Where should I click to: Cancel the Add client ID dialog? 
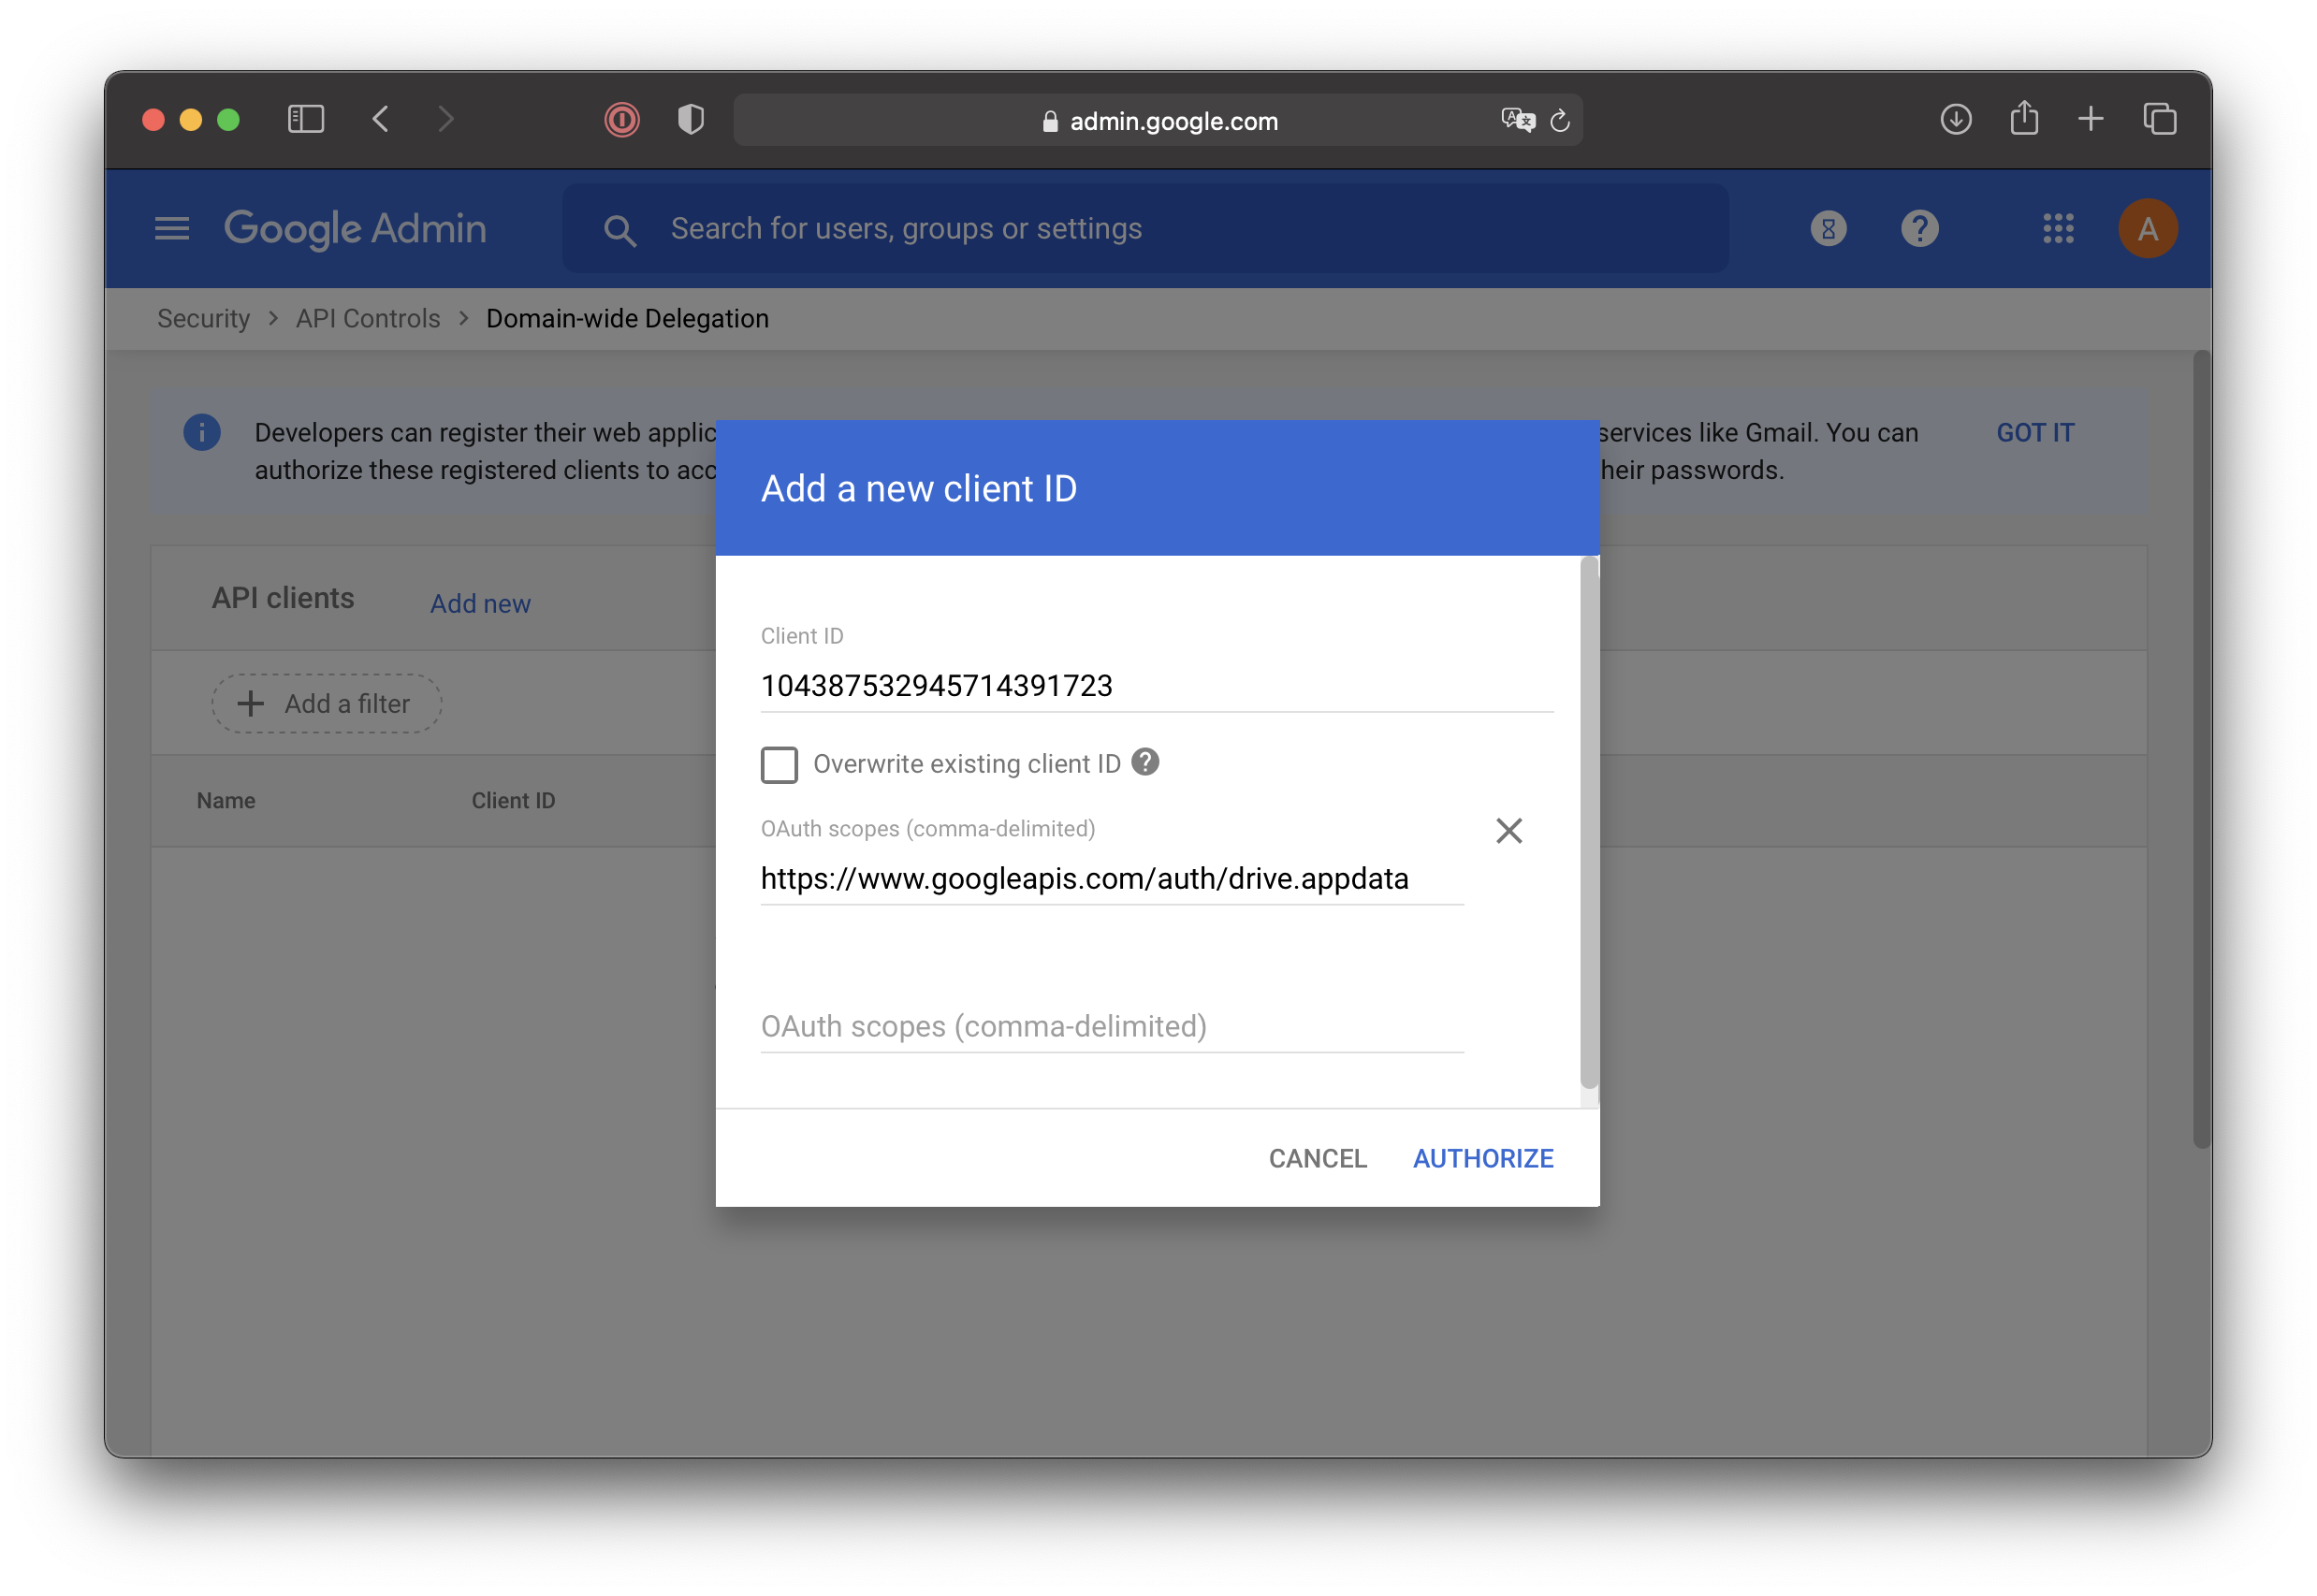click(x=1317, y=1158)
